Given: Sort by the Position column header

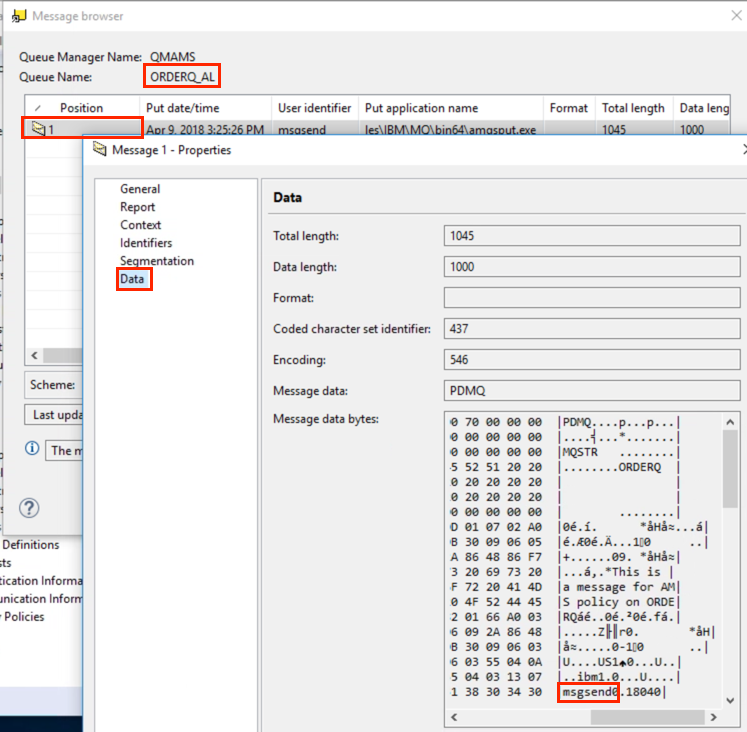Looking at the screenshot, I should (x=81, y=108).
